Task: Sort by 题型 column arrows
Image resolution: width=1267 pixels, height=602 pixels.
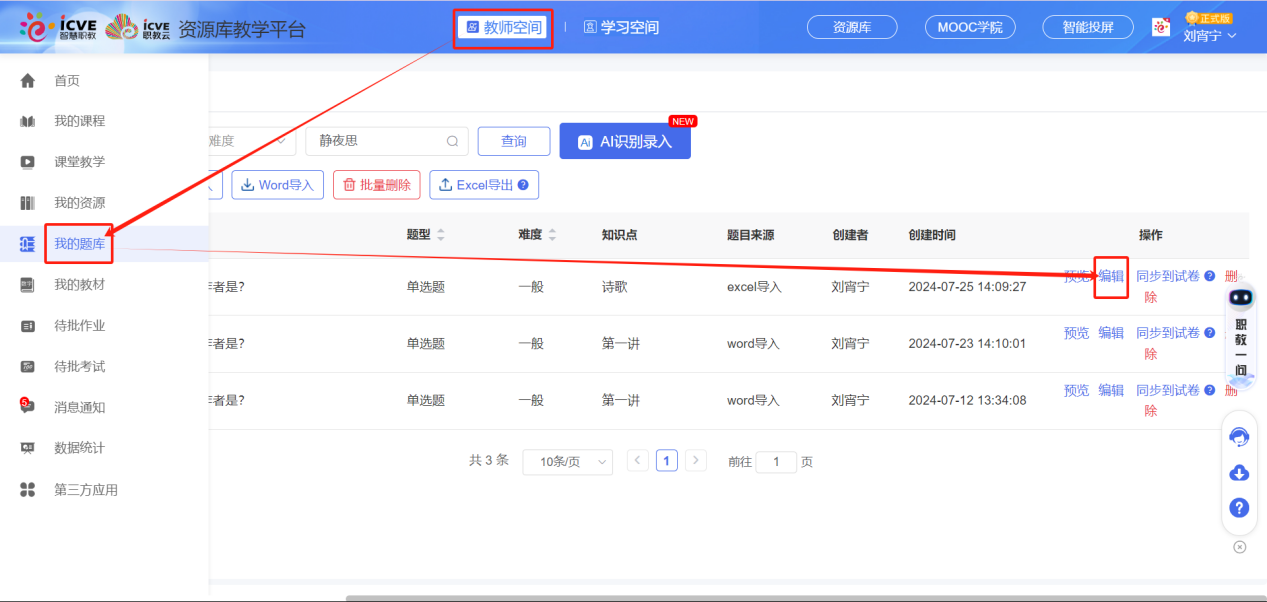Action: 441,235
